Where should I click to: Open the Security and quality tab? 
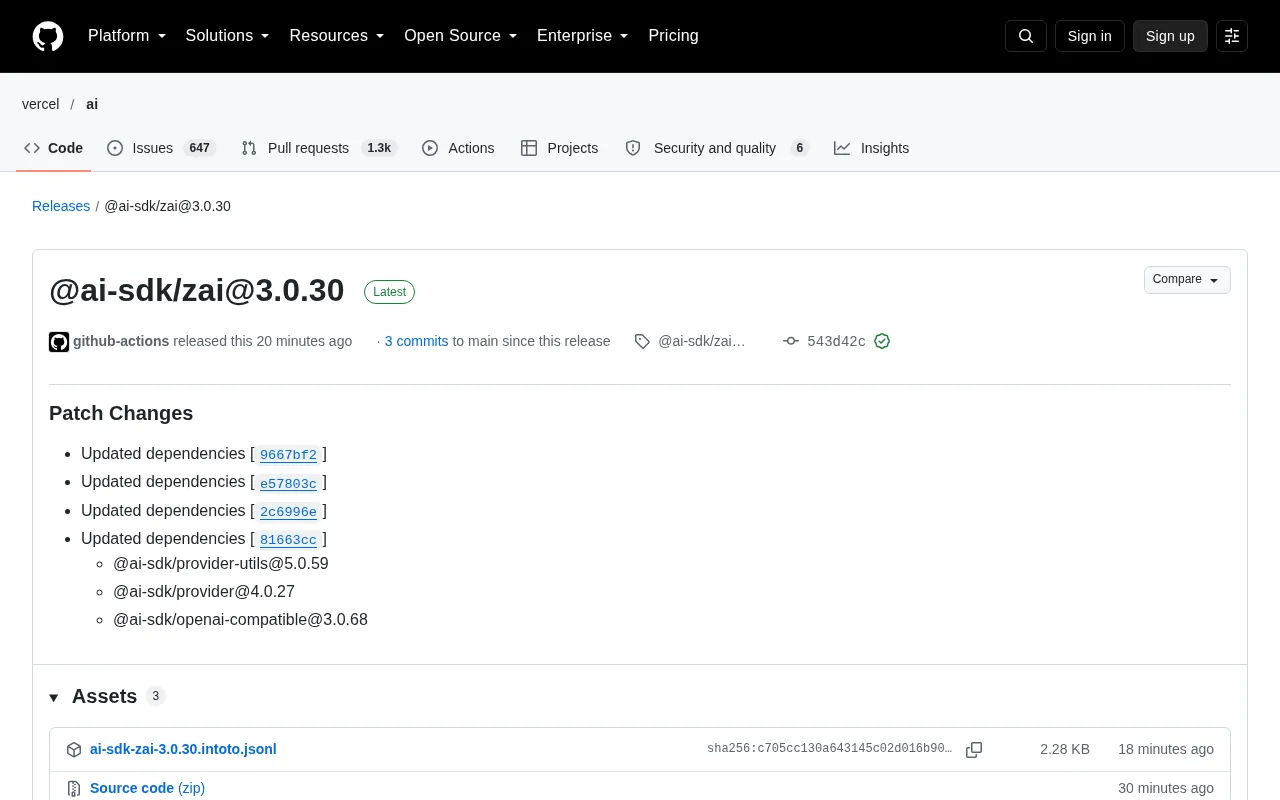coord(716,148)
